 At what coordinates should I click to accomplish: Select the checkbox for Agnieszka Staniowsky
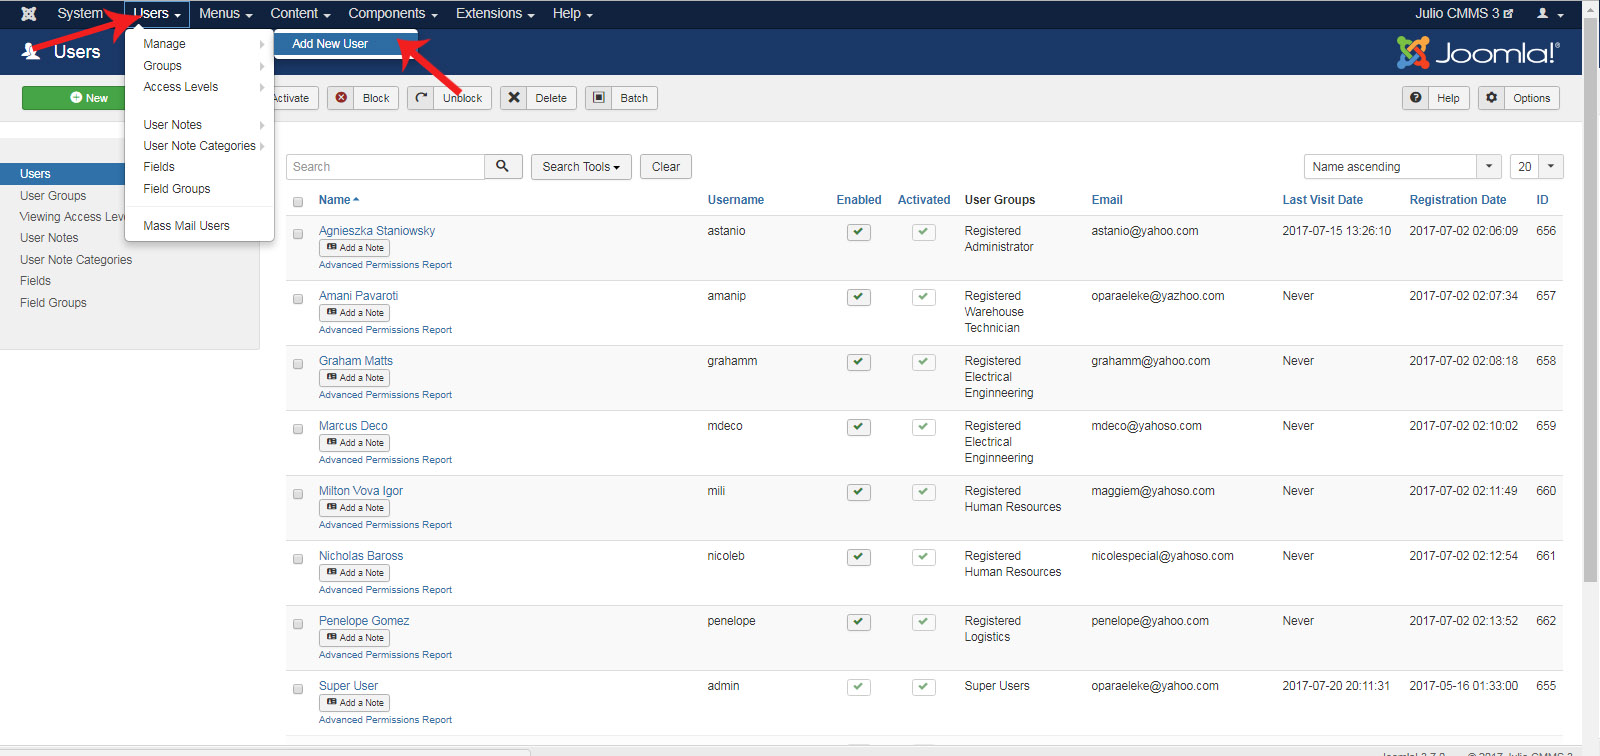(x=298, y=234)
